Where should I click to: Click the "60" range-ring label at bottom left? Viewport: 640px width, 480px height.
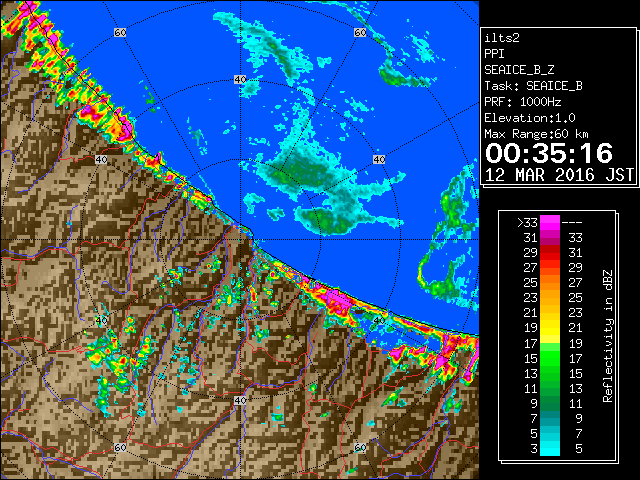[x=120, y=447]
